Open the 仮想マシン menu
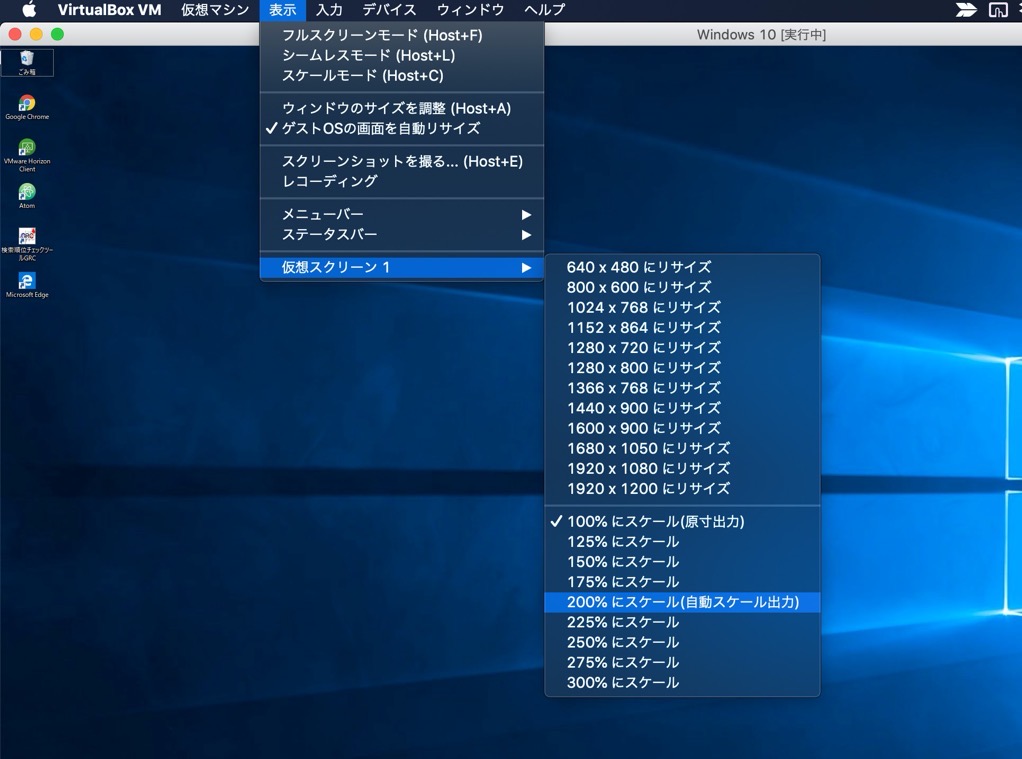The width and height of the screenshot is (1022, 759). [215, 9]
